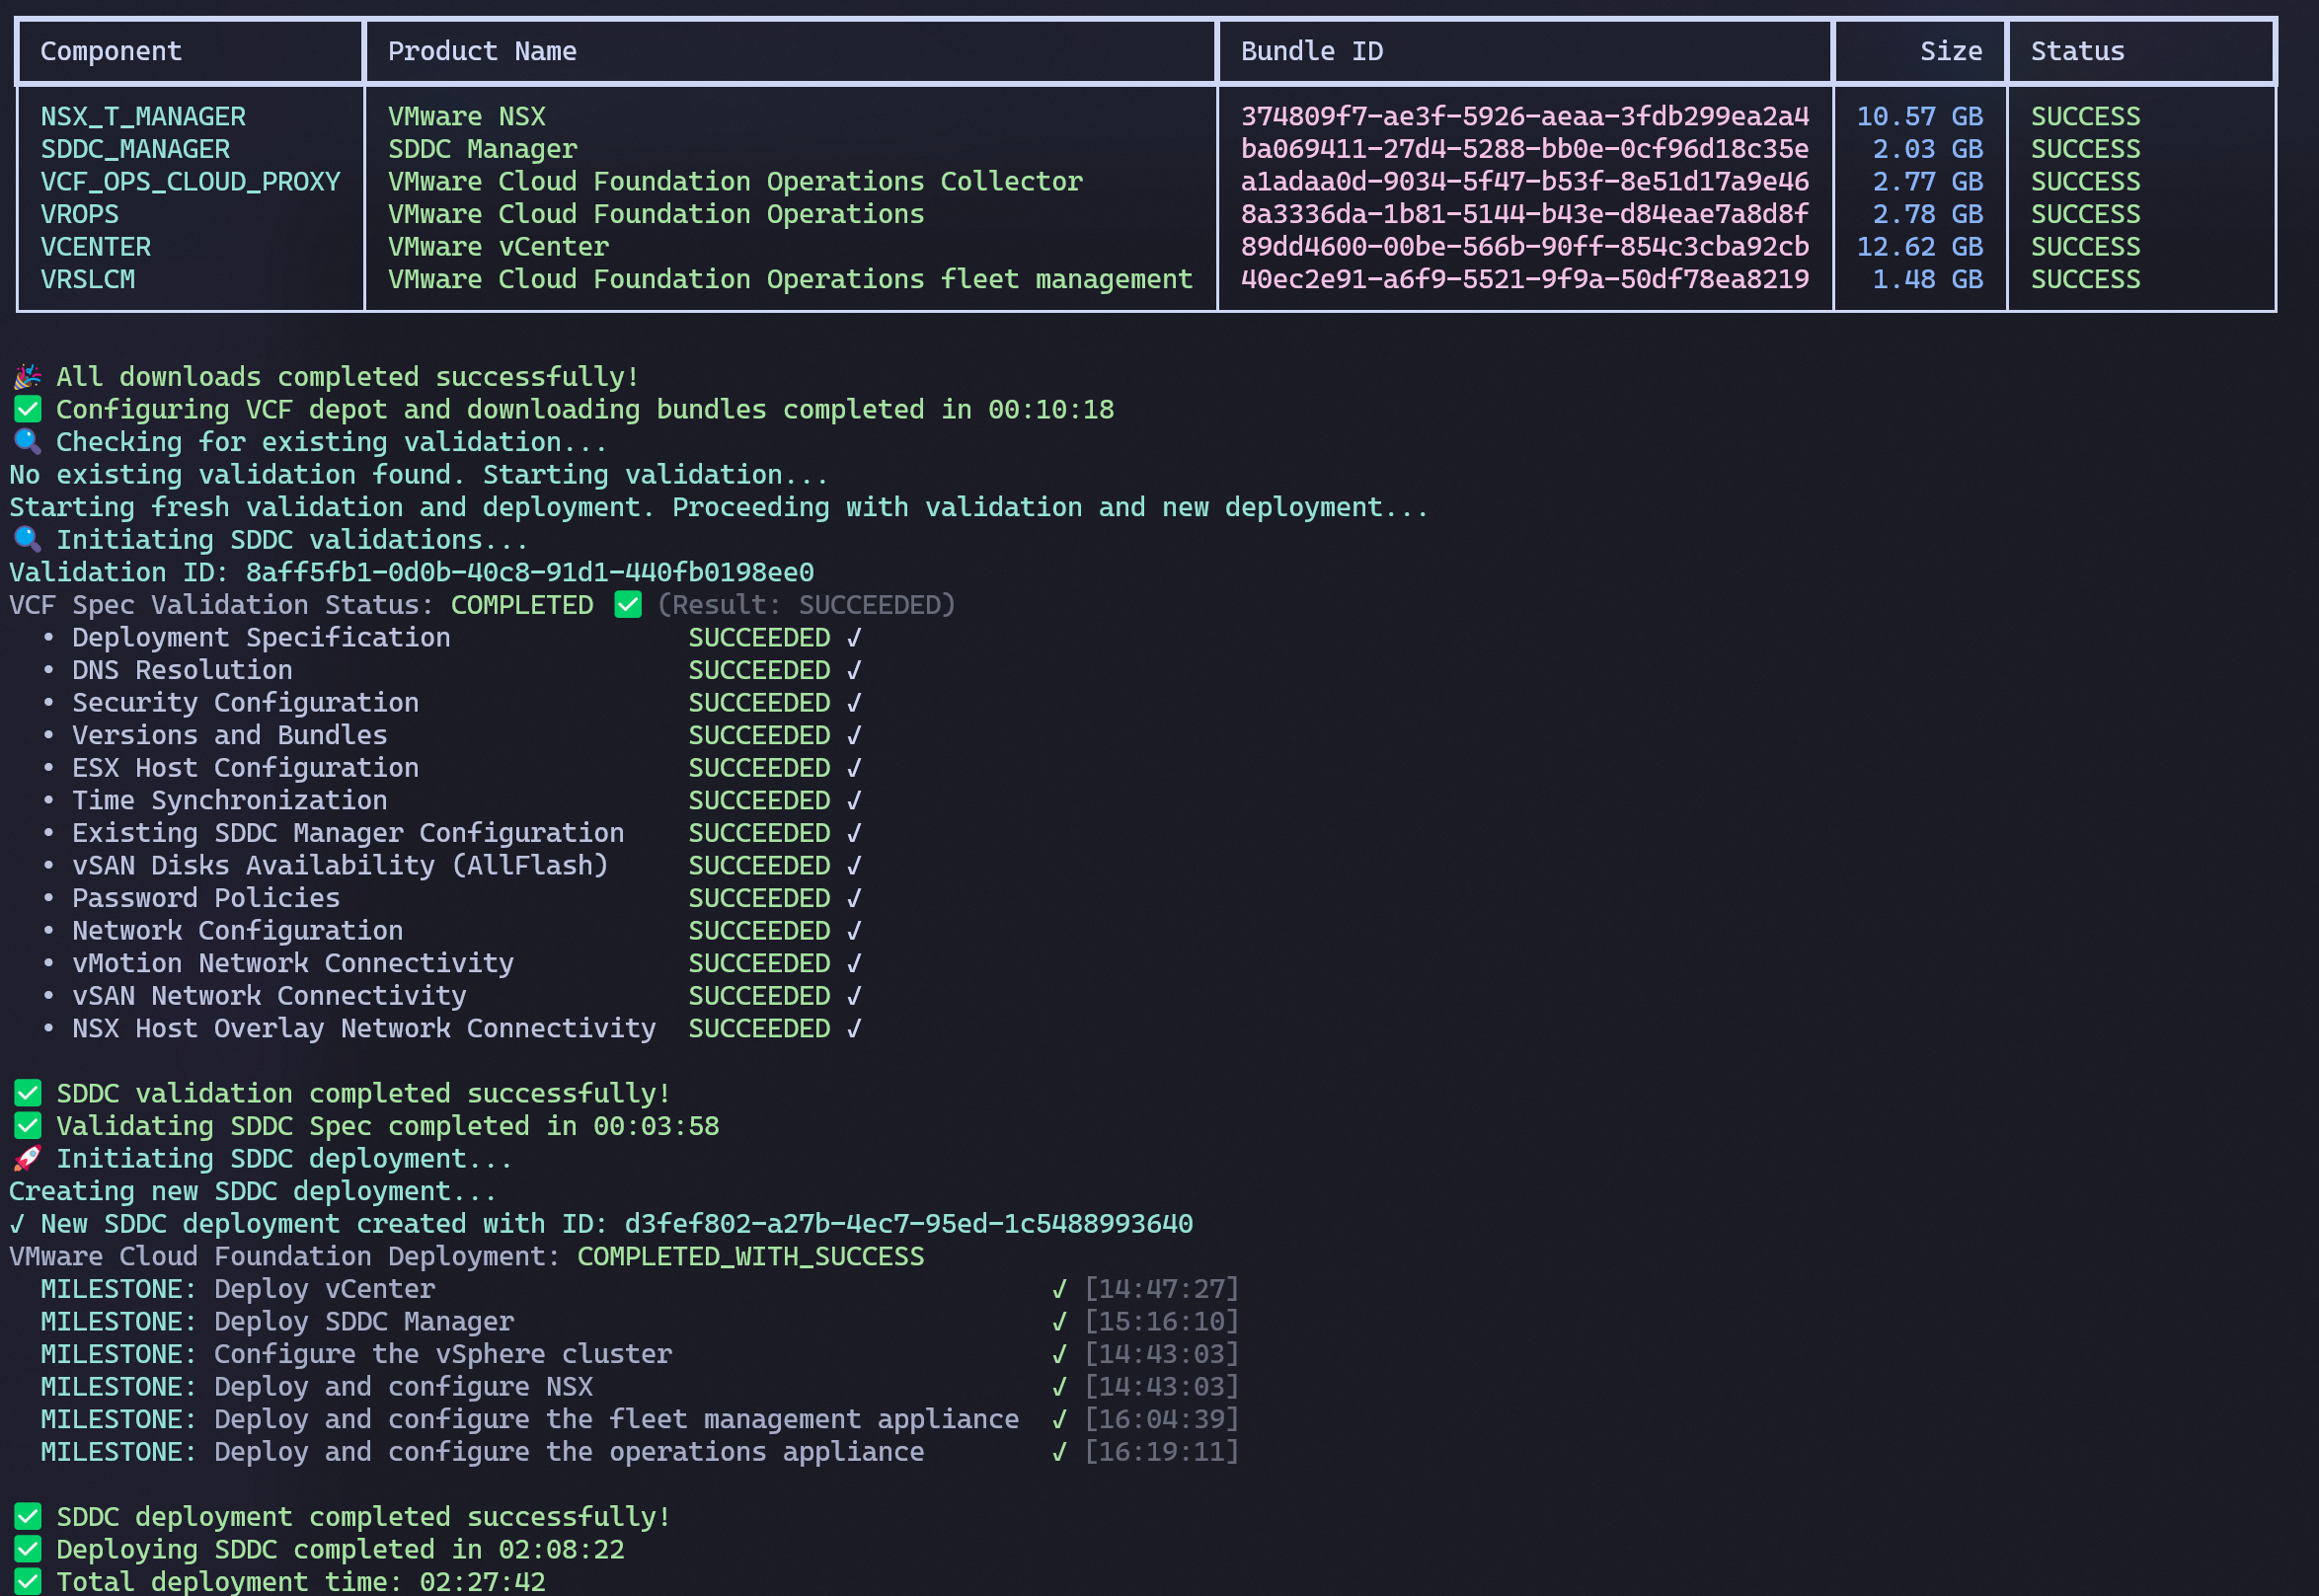Click product name 'VMware vCenter'
Image resolution: width=2319 pixels, height=1596 pixels.
pyautogui.click(x=498, y=247)
